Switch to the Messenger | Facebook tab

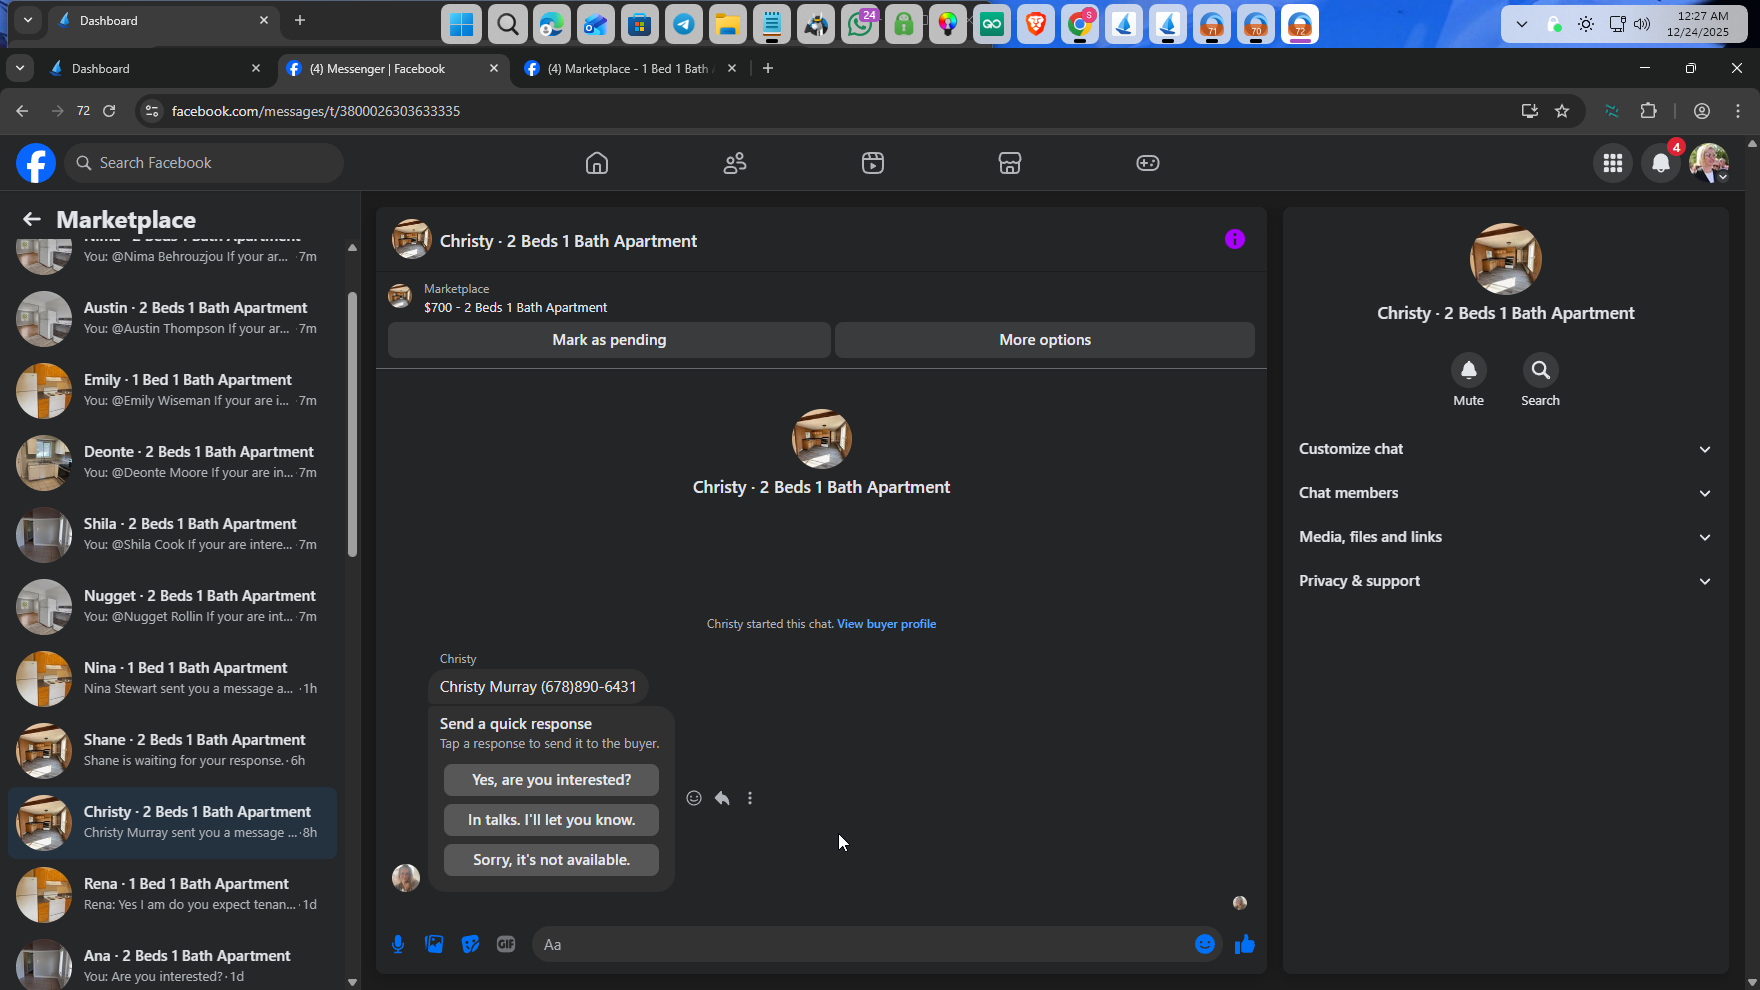tap(394, 69)
